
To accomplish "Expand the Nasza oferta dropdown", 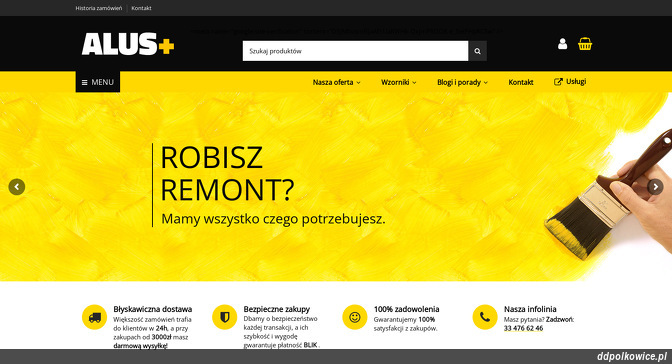I will click(336, 82).
